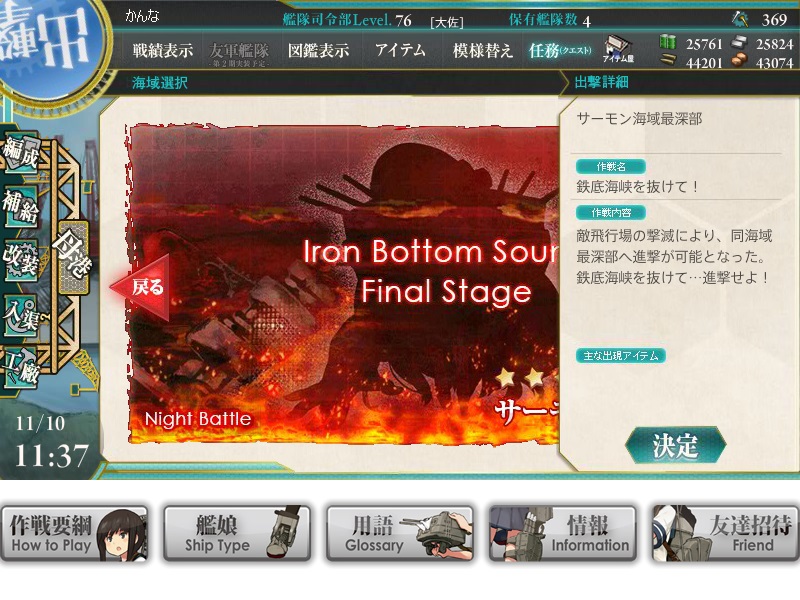Confirm sortie with the 決定 button

click(x=675, y=445)
